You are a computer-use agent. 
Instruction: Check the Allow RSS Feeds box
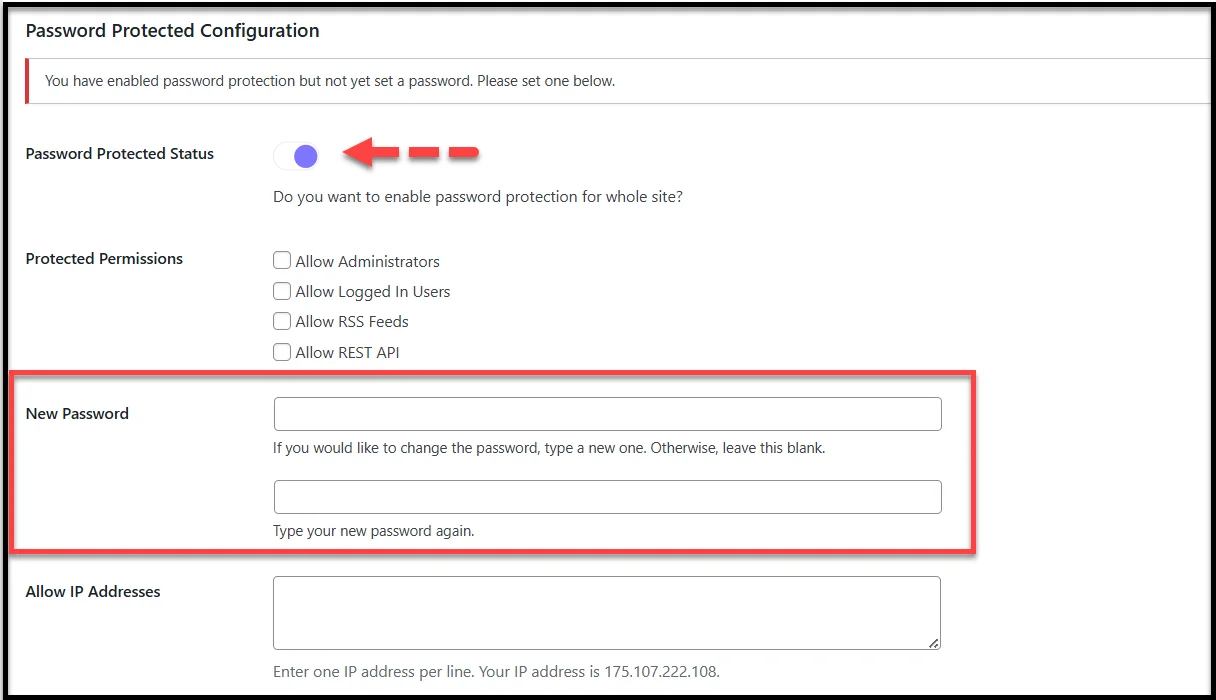click(282, 321)
